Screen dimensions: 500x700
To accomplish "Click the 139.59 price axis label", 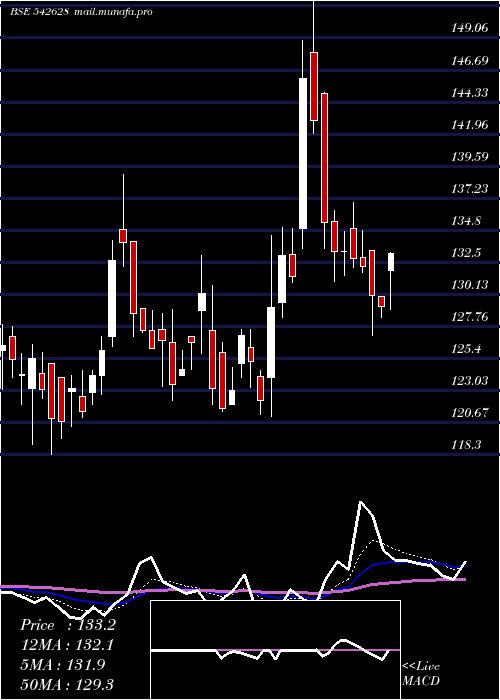I will (x=469, y=157).
